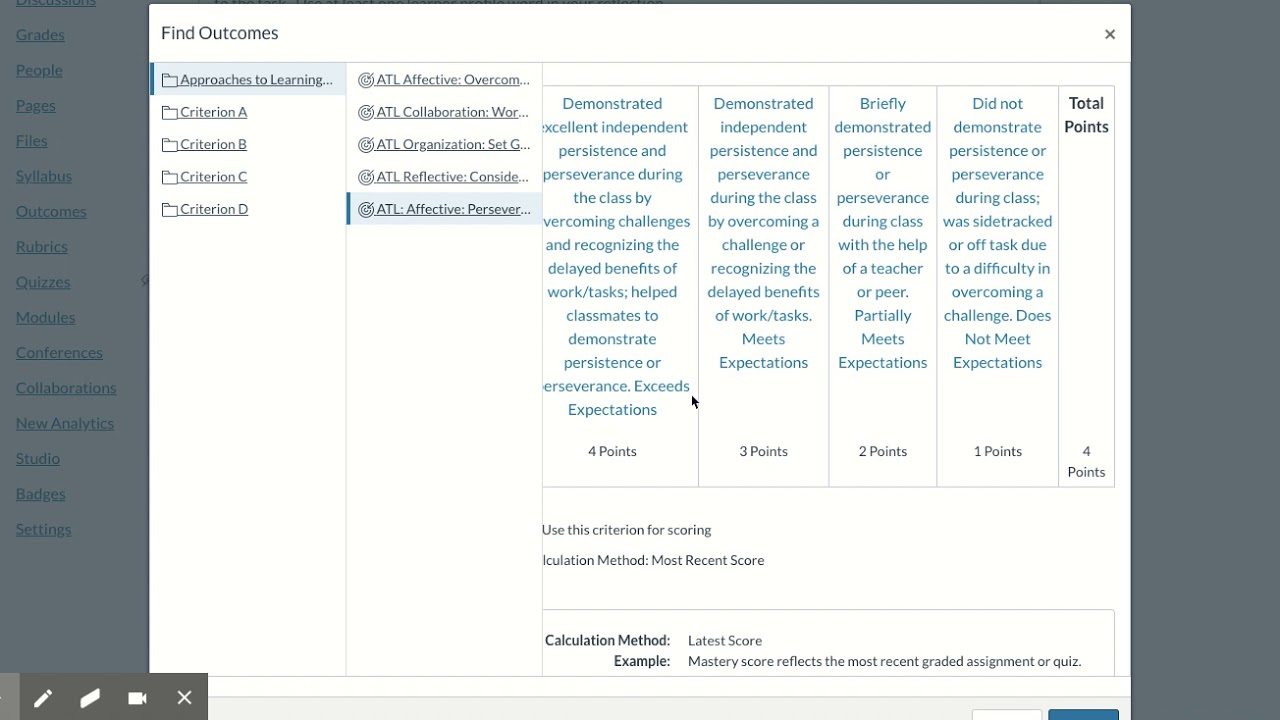The width and height of the screenshot is (1280, 720).
Task: Click the outcome icon for ATL Collaboration
Action: (x=366, y=112)
